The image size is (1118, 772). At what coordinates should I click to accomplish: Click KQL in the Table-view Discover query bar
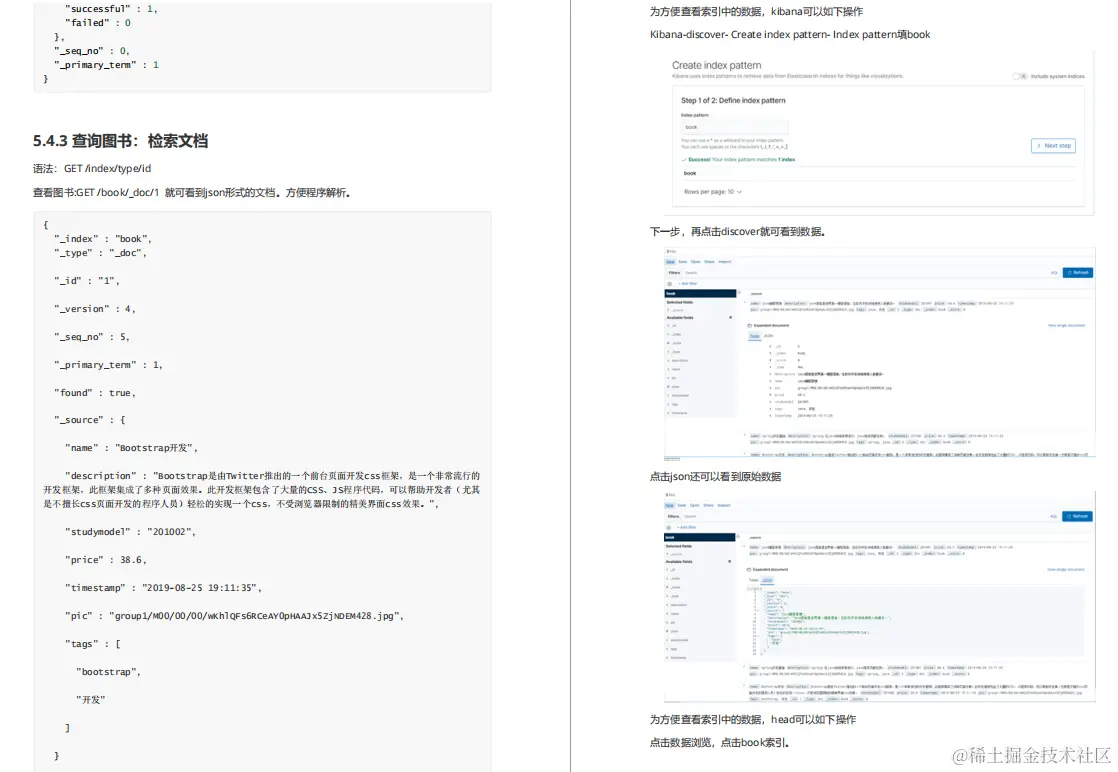[1053, 272]
